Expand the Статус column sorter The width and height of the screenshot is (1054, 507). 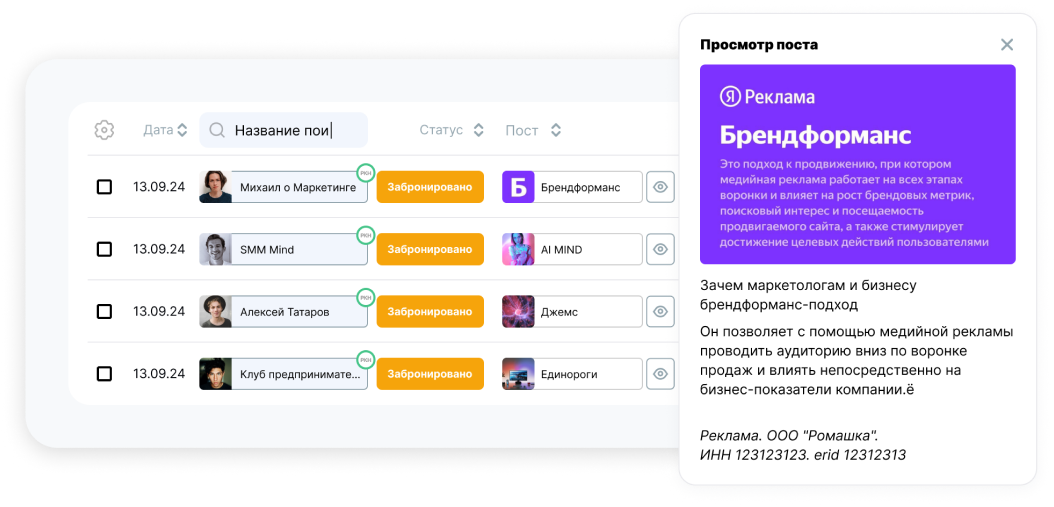[x=478, y=130]
